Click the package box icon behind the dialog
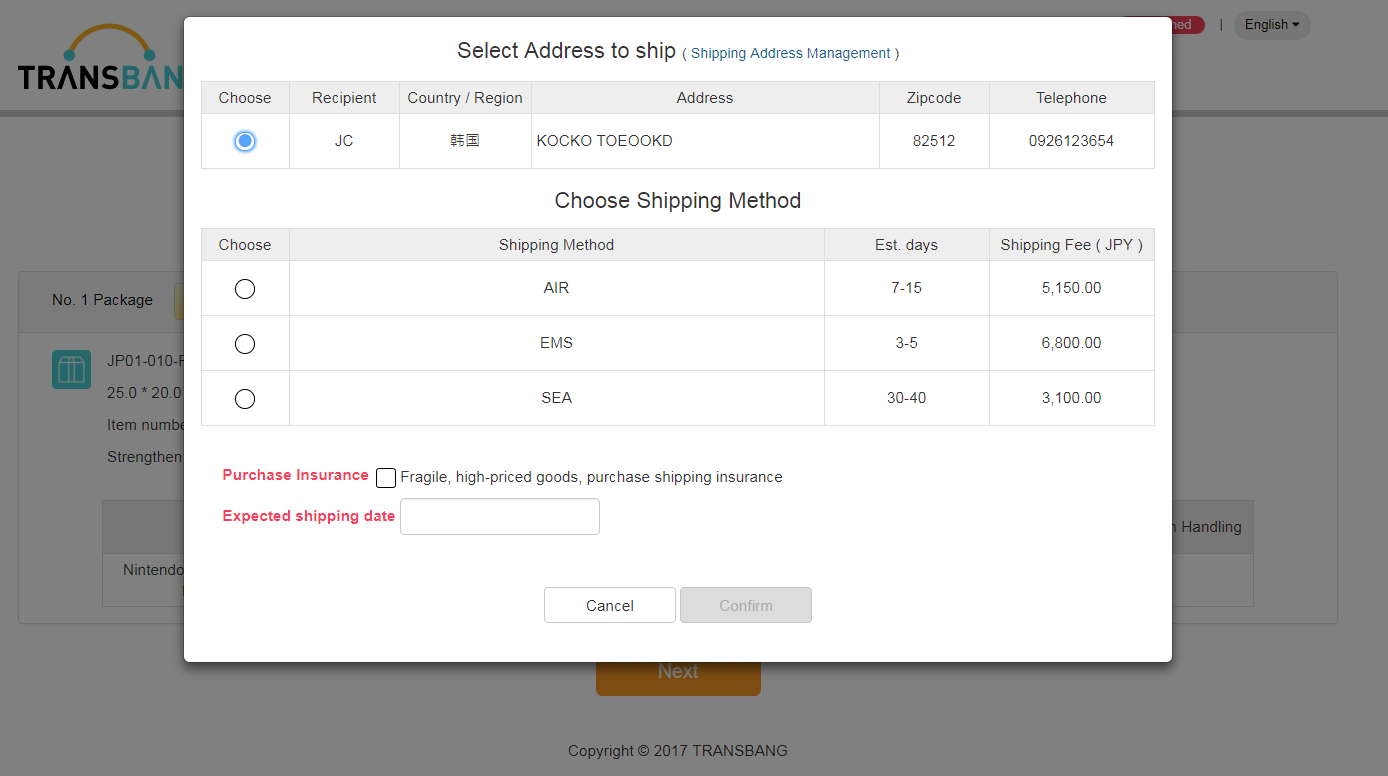 coord(72,370)
